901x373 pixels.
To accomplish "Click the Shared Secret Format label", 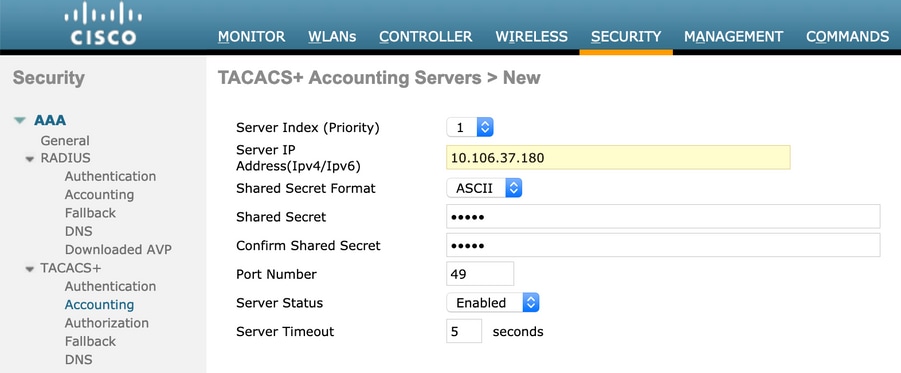I will click(306, 188).
